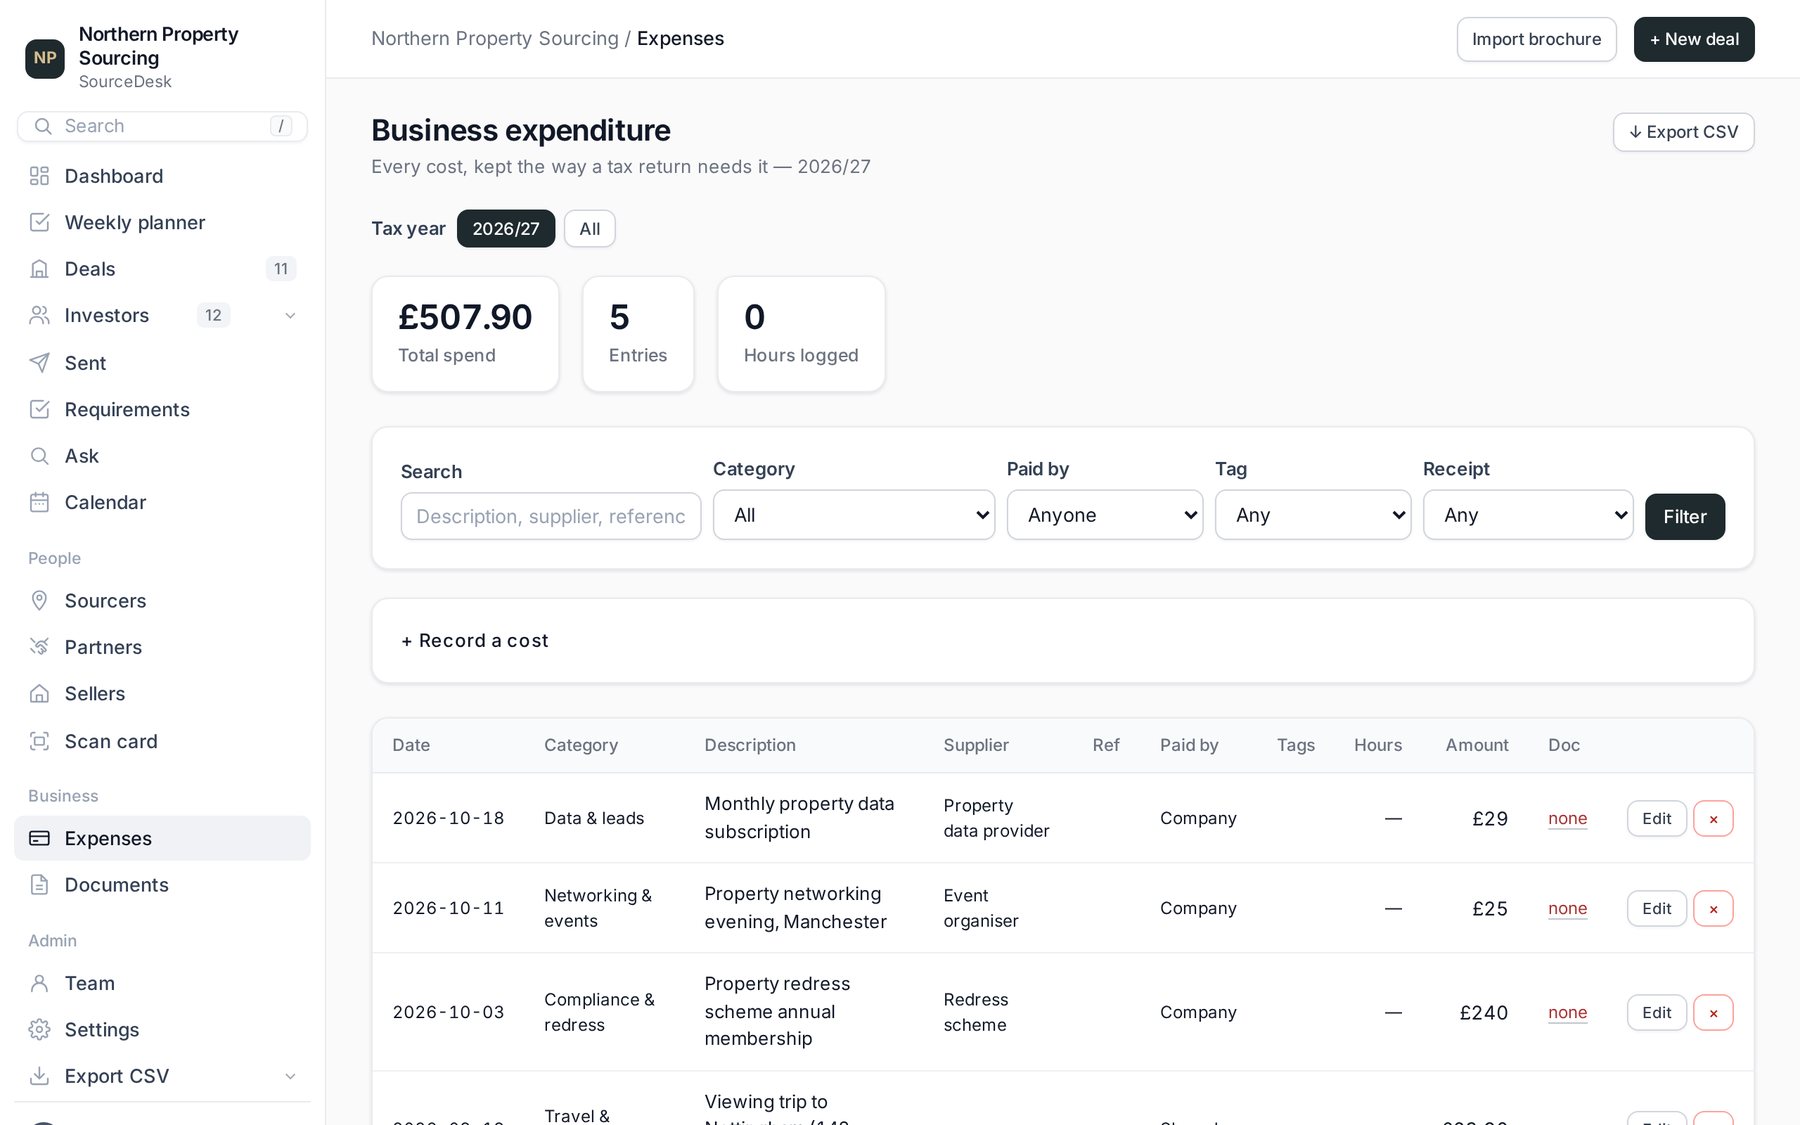Select the 2026/27 tax year toggle
The width and height of the screenshot is (1800, 1125).
pyautogui.click(x=506, y=229)
